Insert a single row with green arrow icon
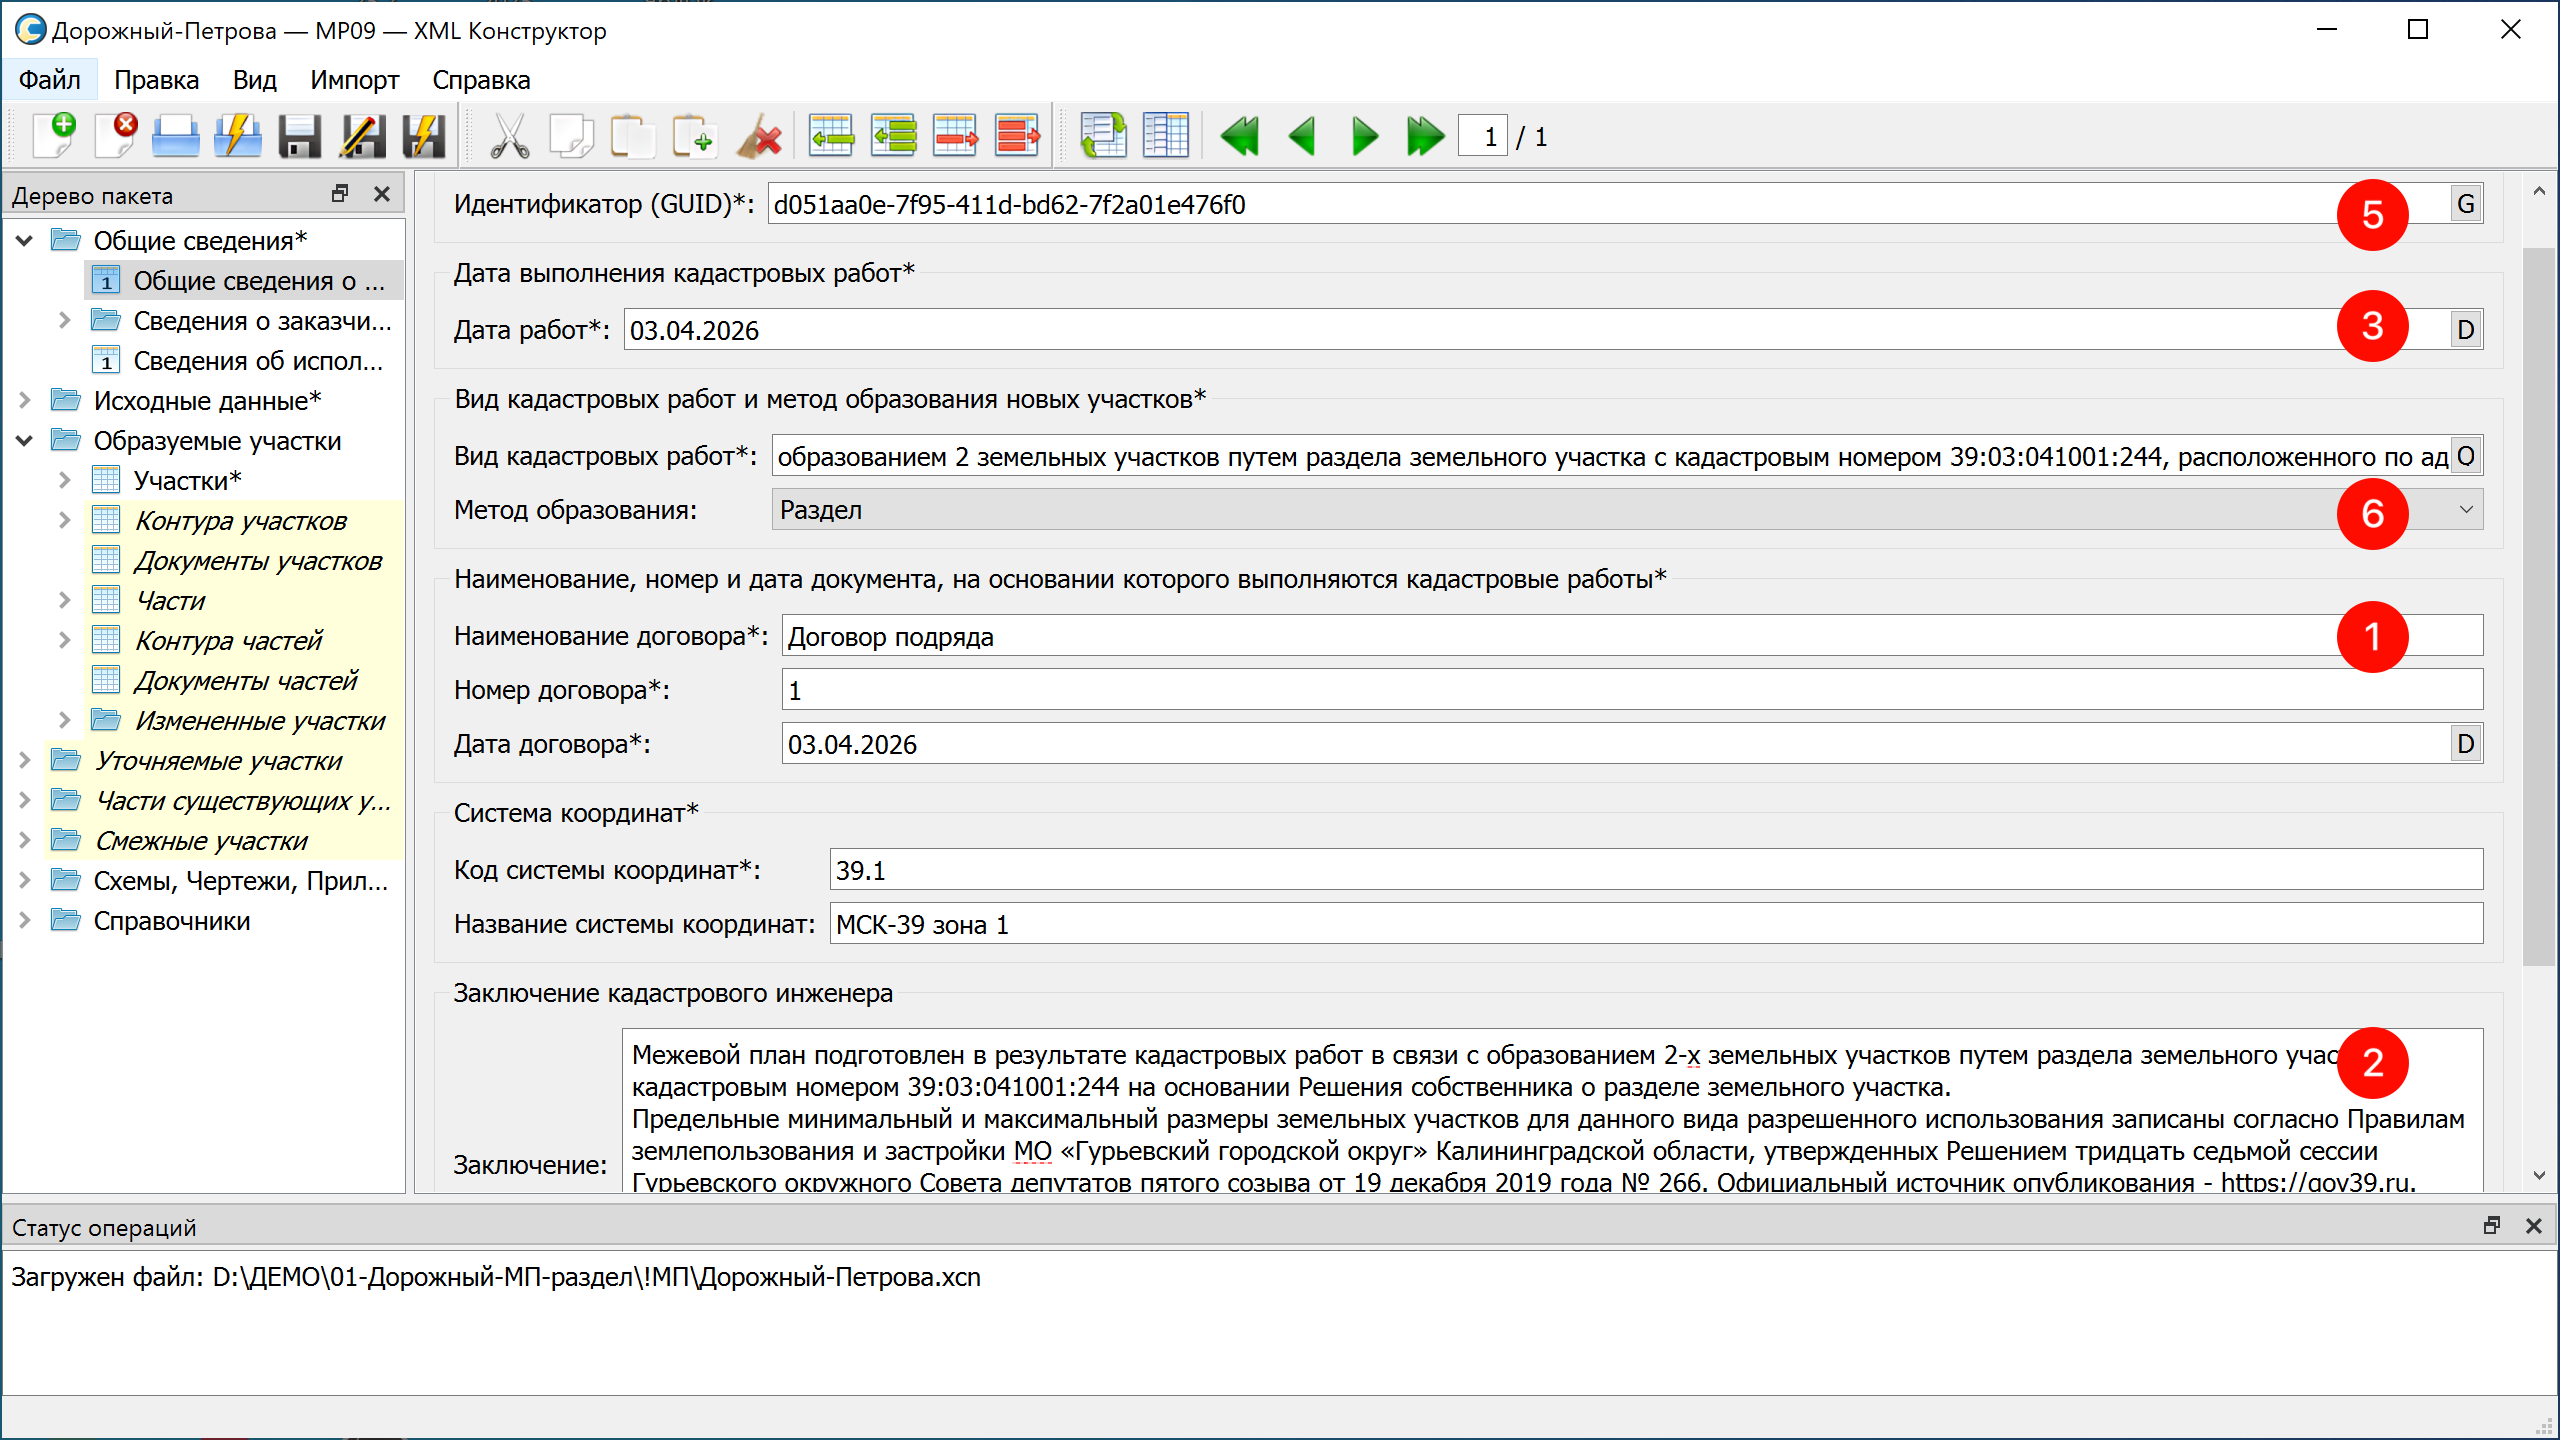2560x1440 pixels. (x=832, y=136)
